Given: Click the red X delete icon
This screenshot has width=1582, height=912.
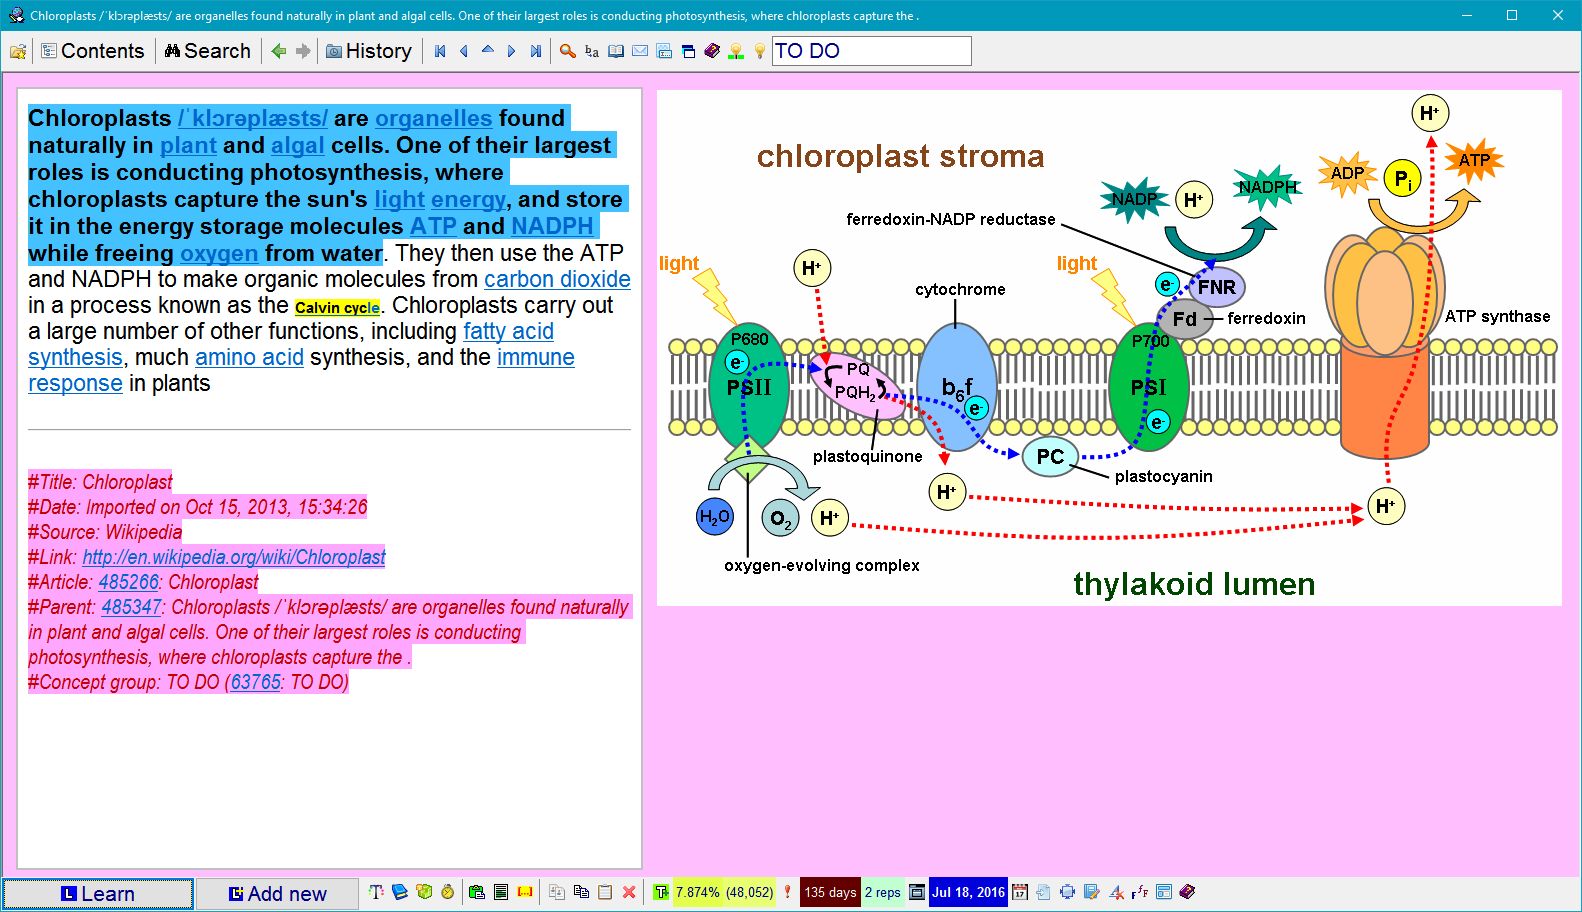Looking at the screenshot, I should coord(629,892).
